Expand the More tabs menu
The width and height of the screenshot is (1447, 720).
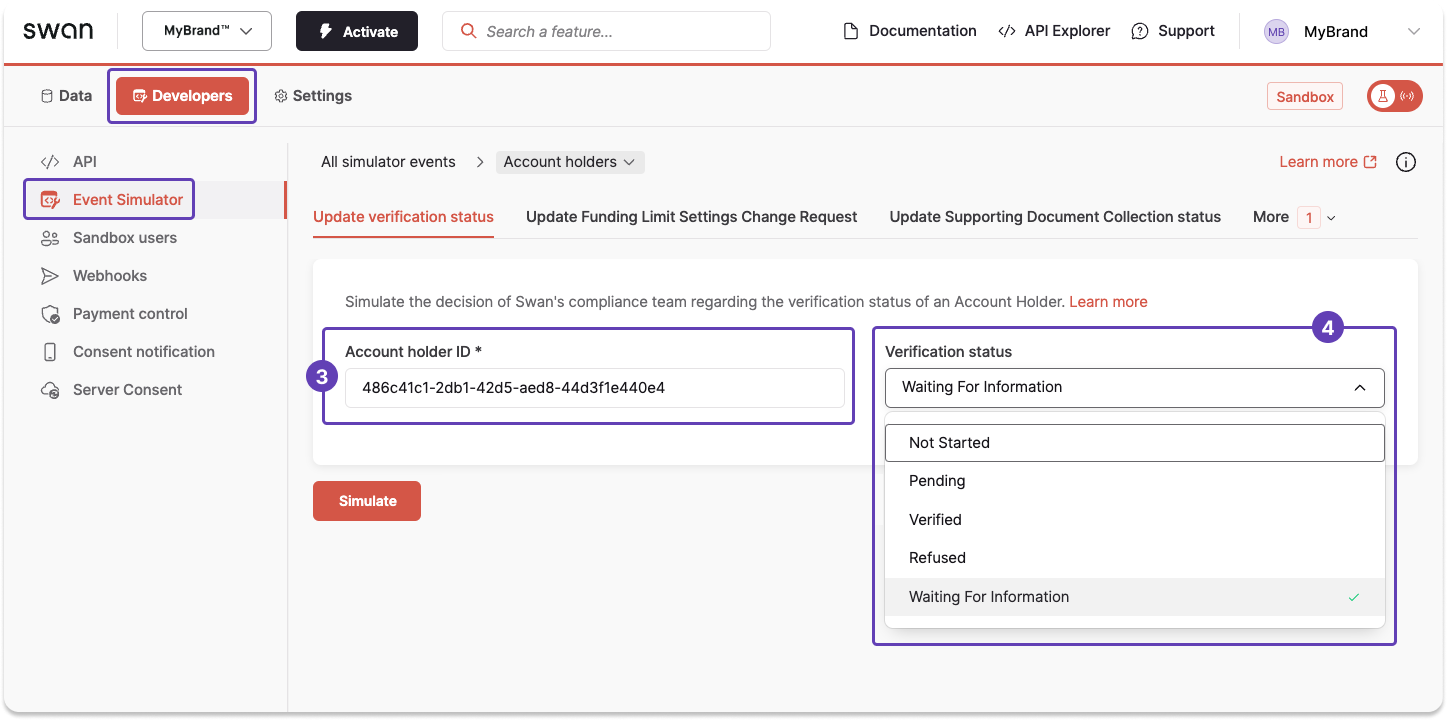click(x=1293, y=217)
